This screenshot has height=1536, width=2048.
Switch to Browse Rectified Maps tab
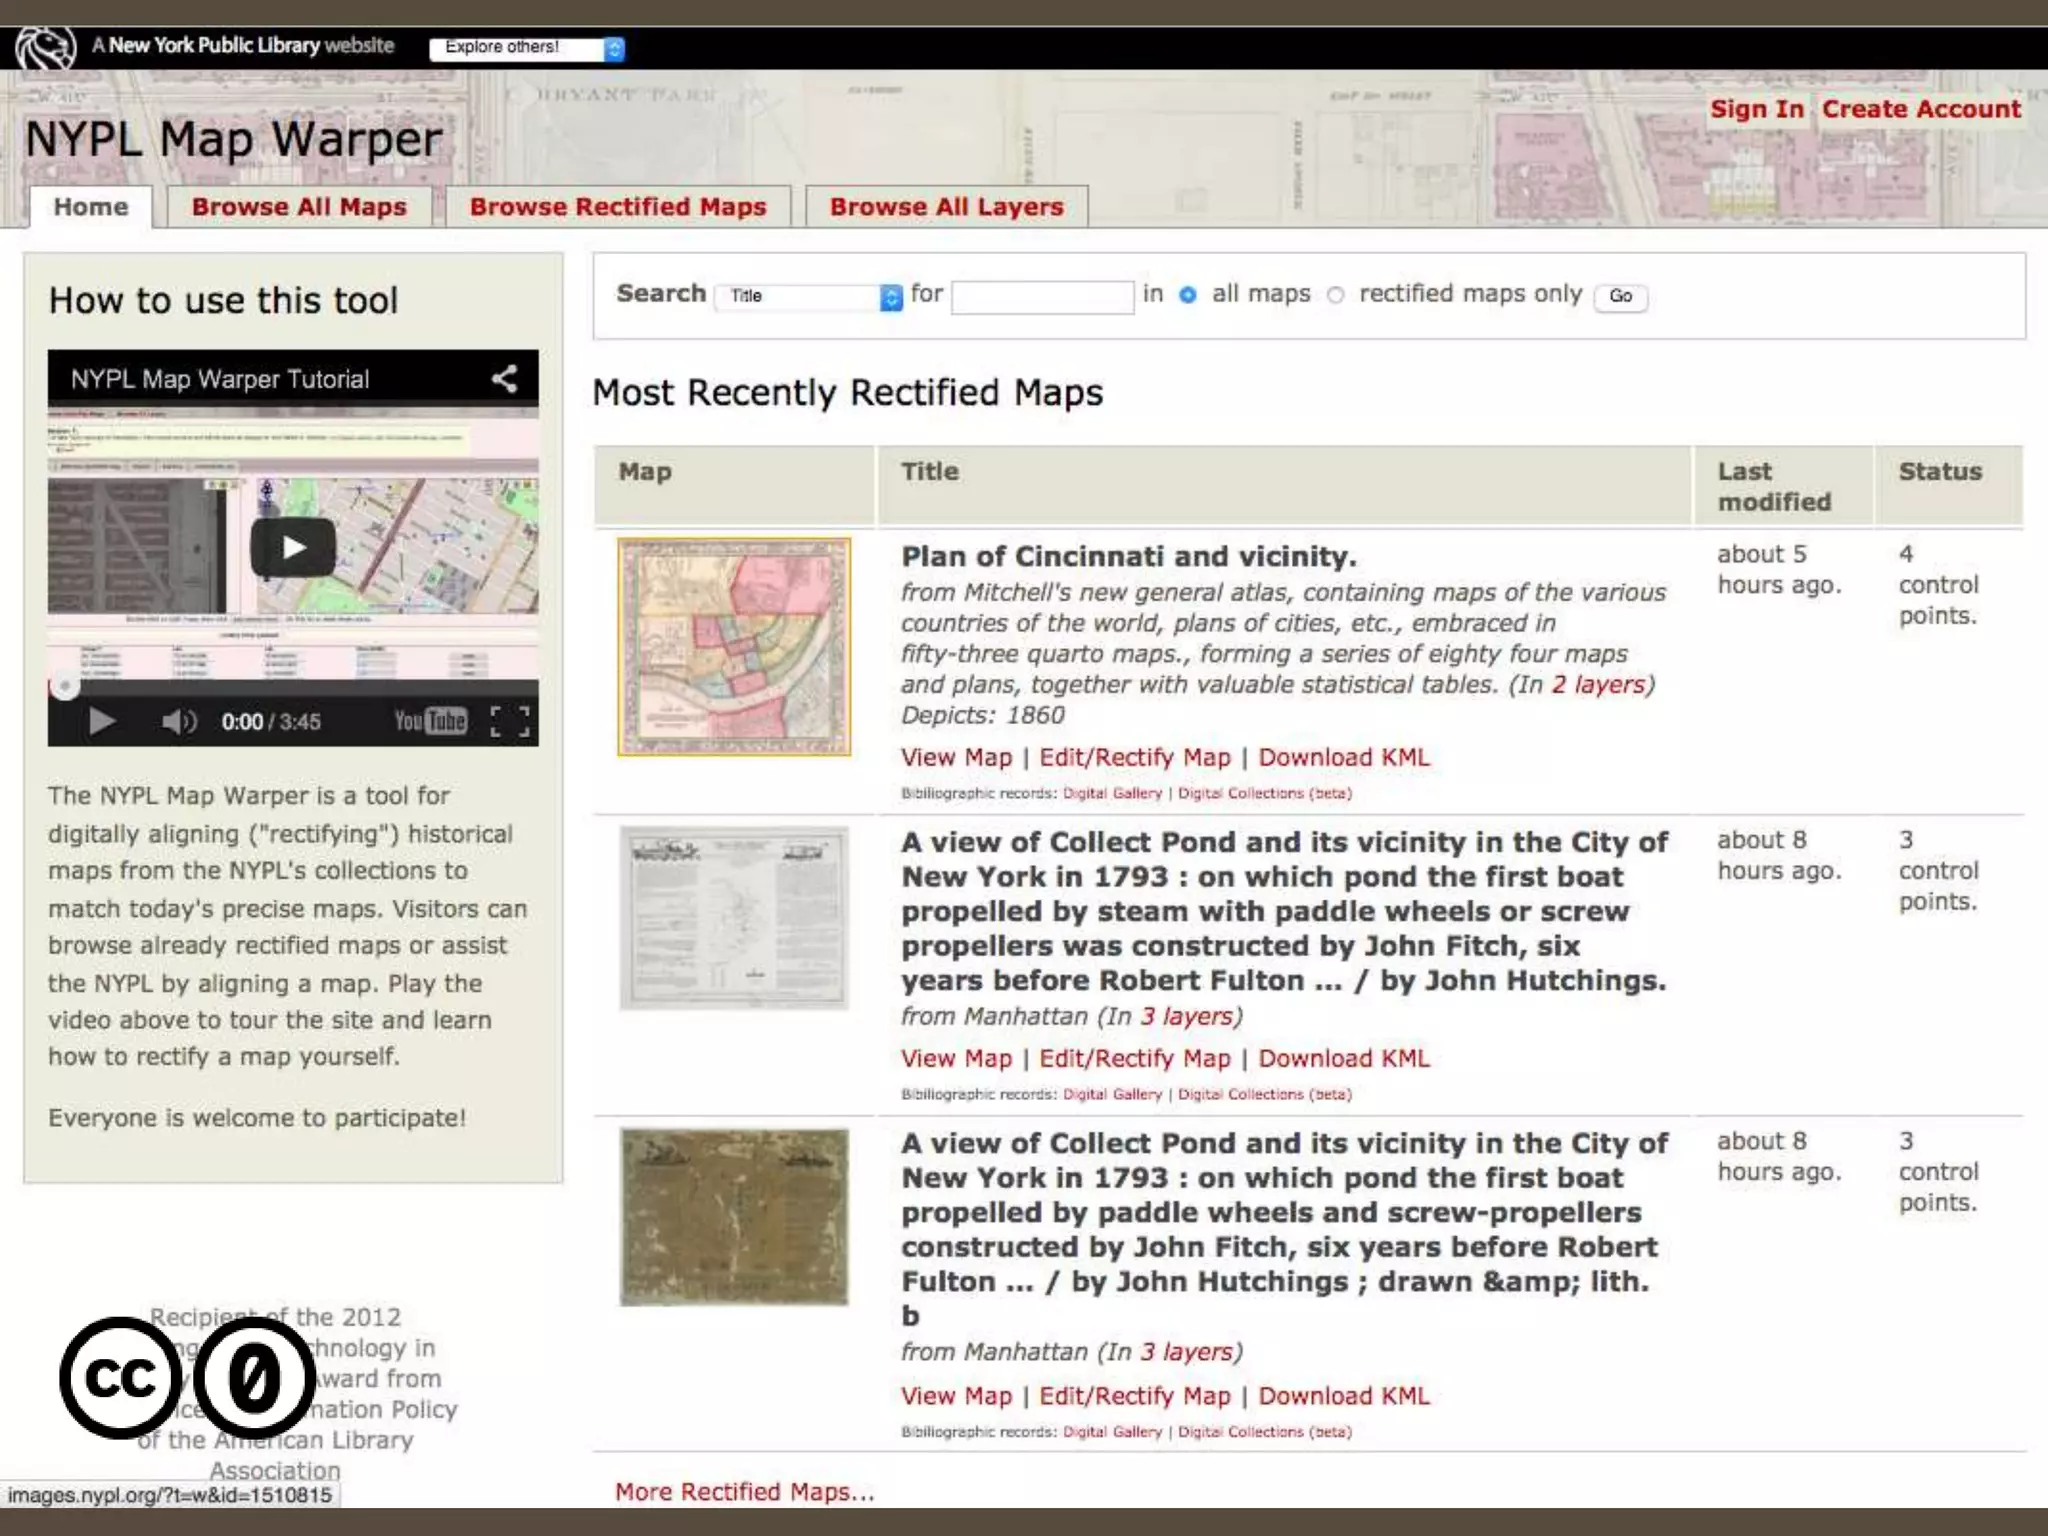[x=618, y=207]
